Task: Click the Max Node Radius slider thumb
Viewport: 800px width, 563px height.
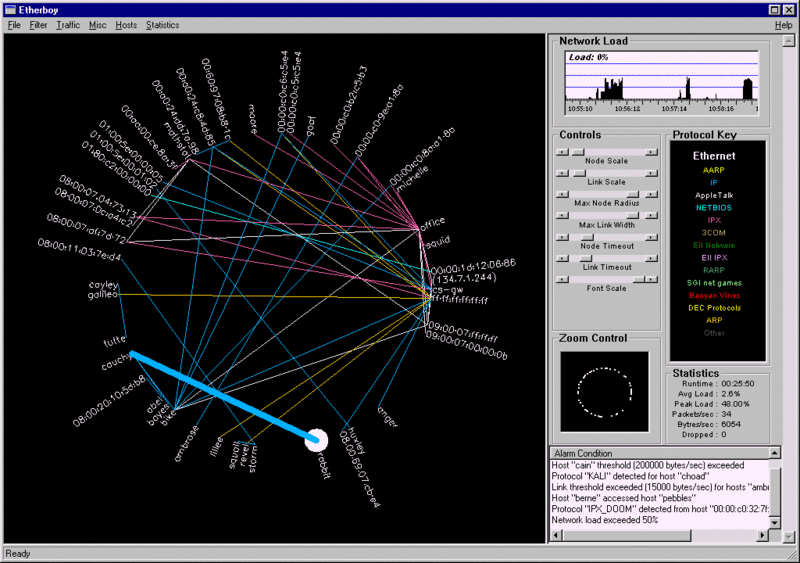Action: (x=633, y=194)
